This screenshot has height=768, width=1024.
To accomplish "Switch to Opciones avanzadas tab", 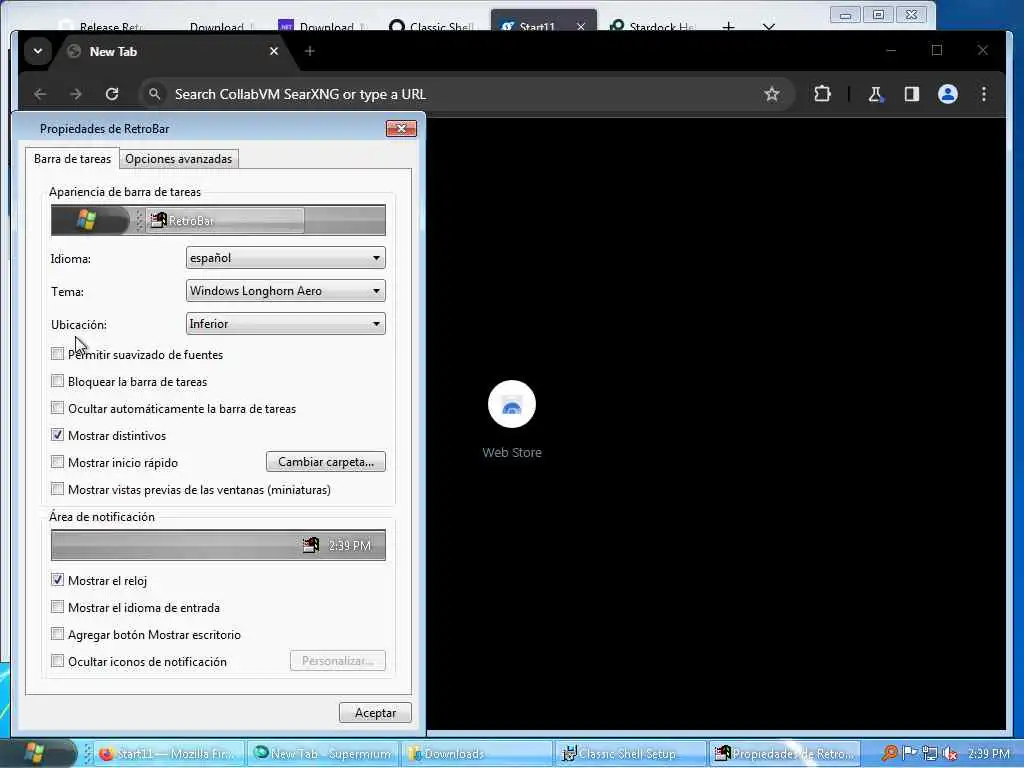I will (178, 159).
